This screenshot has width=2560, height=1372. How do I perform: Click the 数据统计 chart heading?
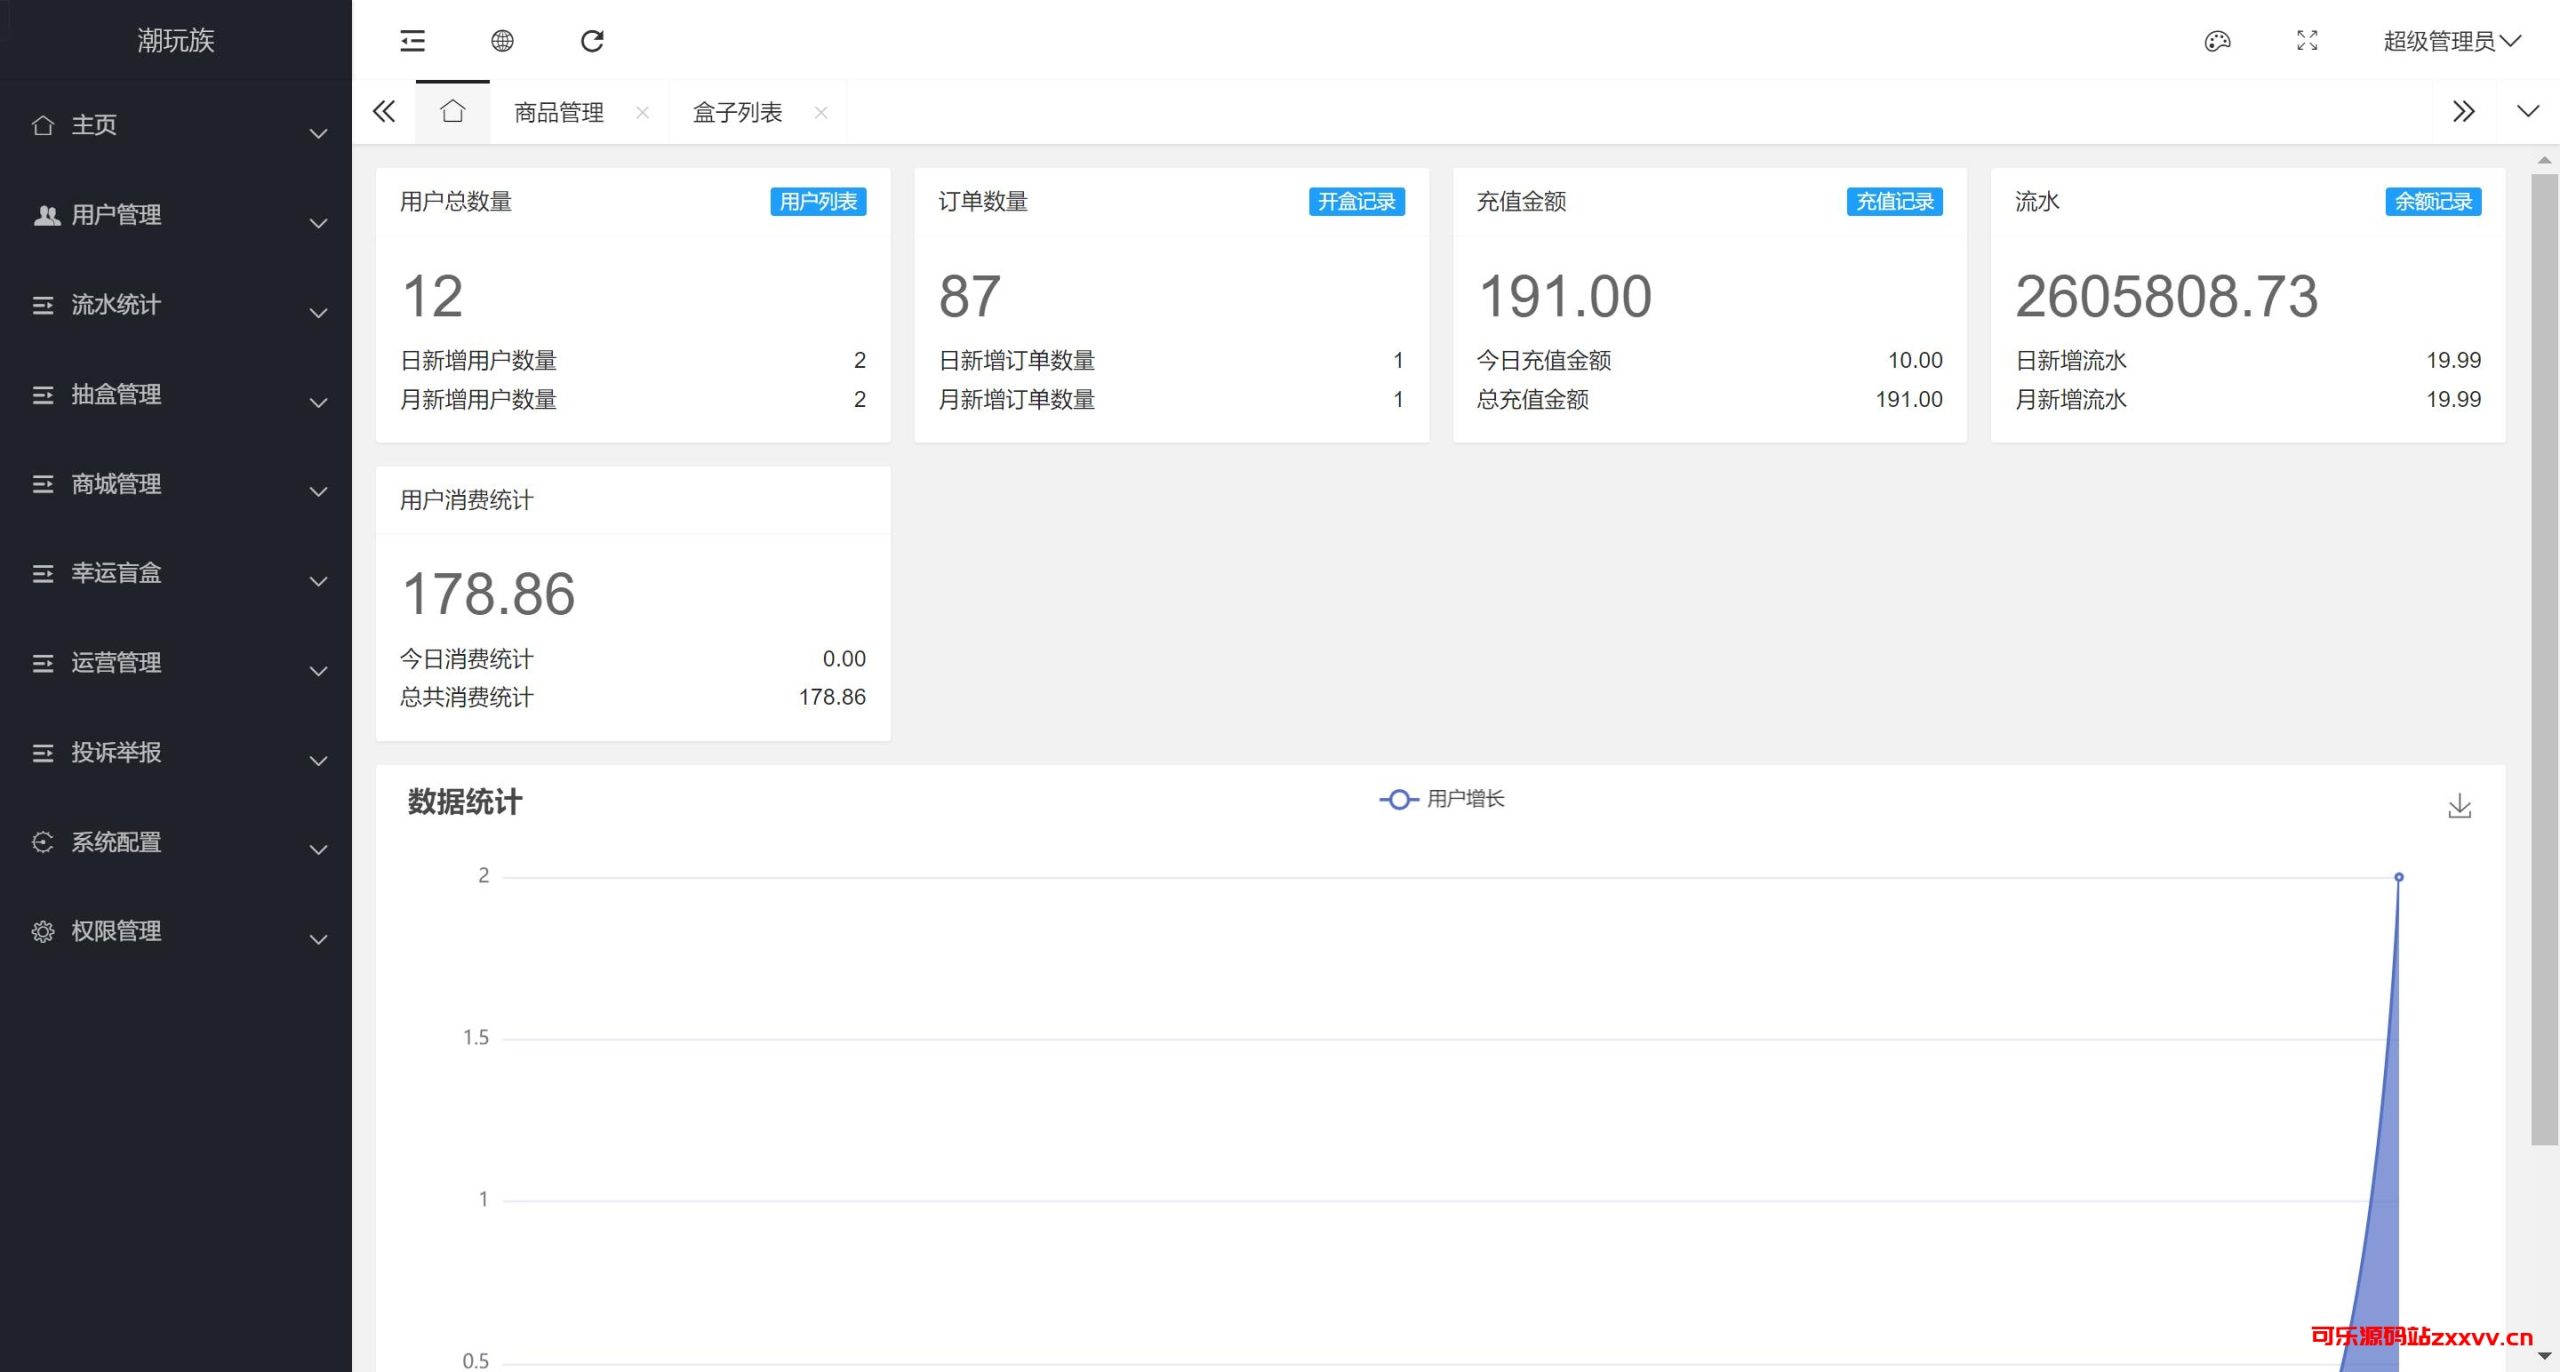465,802
